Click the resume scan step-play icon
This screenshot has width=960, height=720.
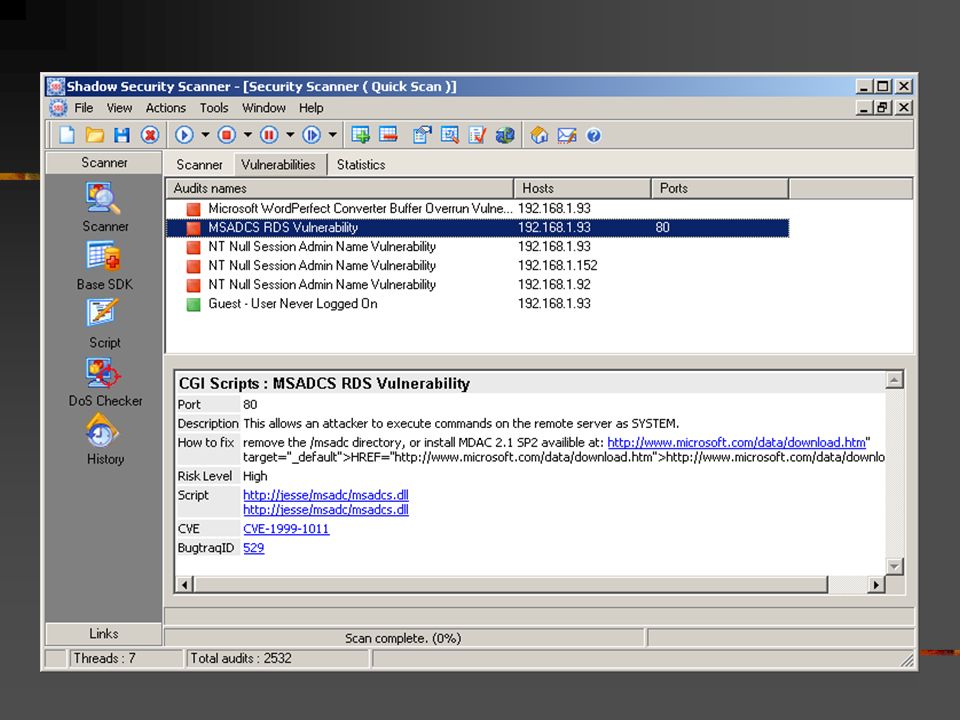[x=312, y=135]
